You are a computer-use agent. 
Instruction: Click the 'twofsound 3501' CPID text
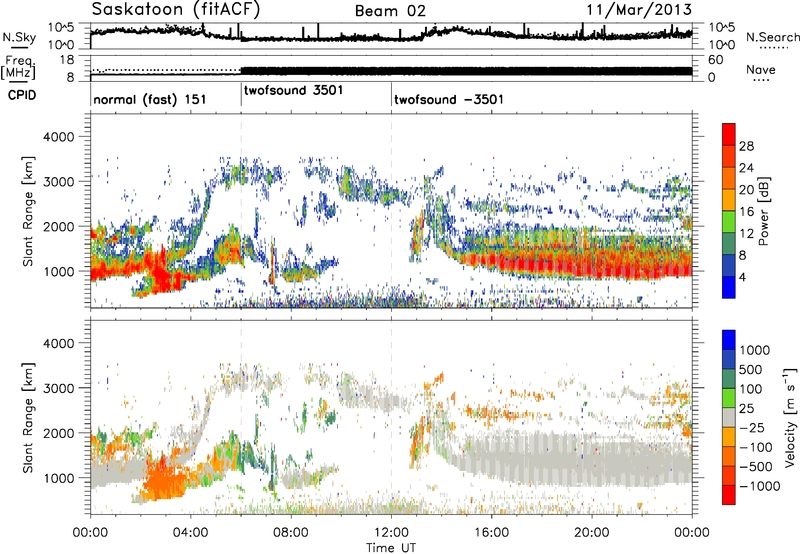click(293, 90)
